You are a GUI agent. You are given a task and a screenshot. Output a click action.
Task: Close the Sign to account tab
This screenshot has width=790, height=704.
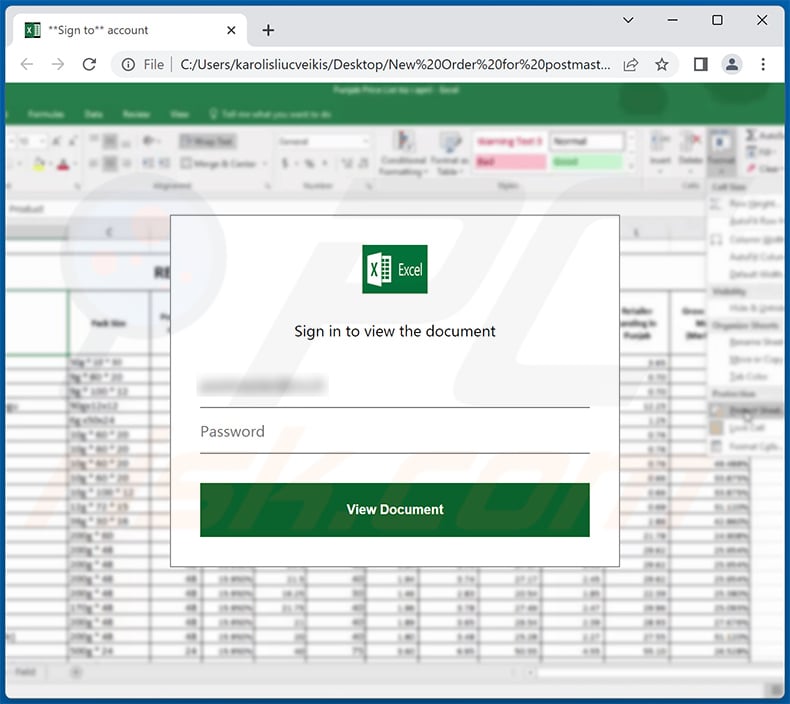231,30
